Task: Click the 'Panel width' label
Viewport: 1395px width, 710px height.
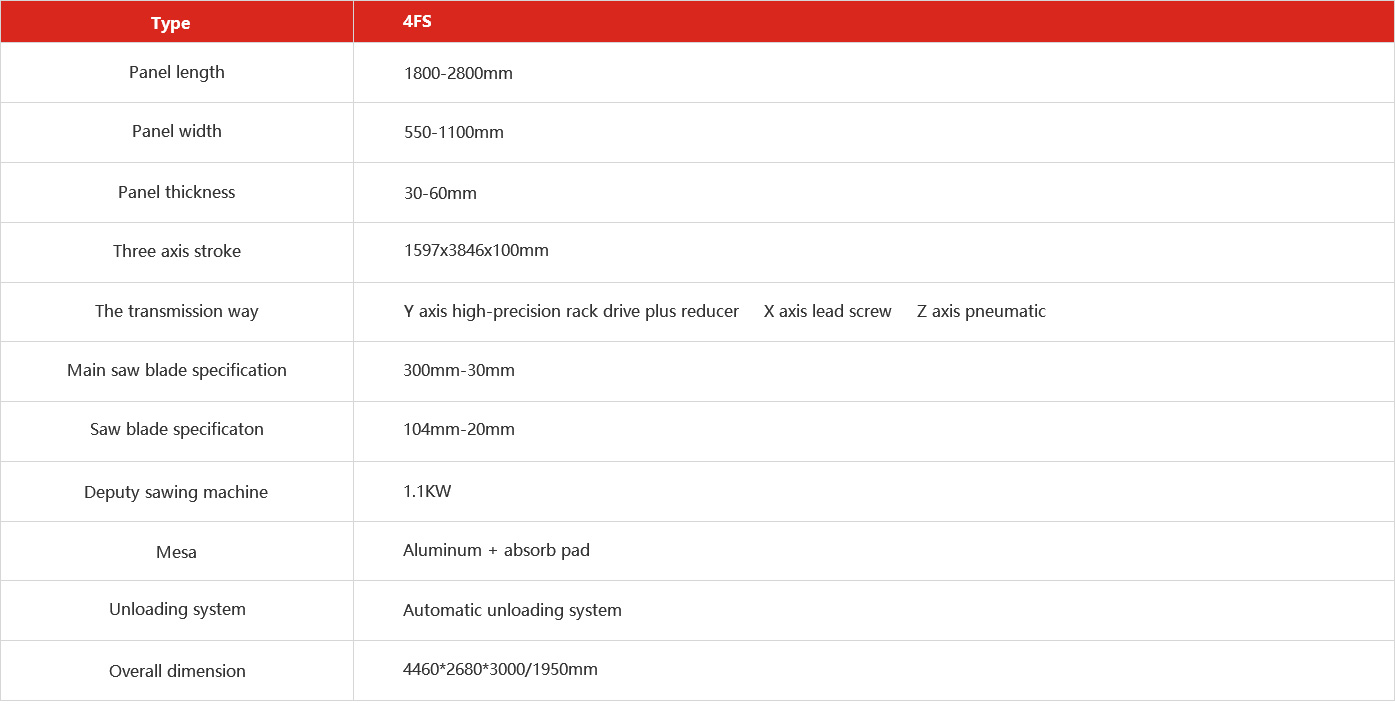Action: [x=177, y=131]
